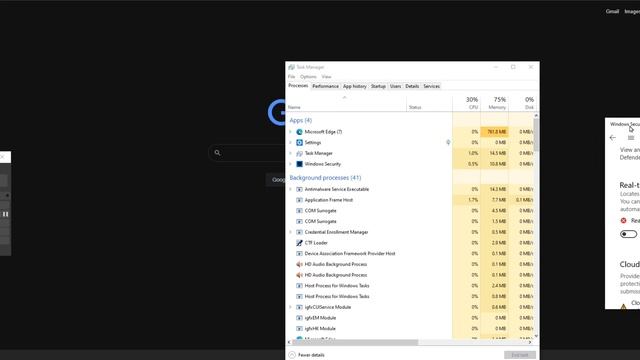Image resolution: width=640 pixels, height=360 pixels.
Task: Click the Application Frame Host icon
Action: [x=299, y=200]
